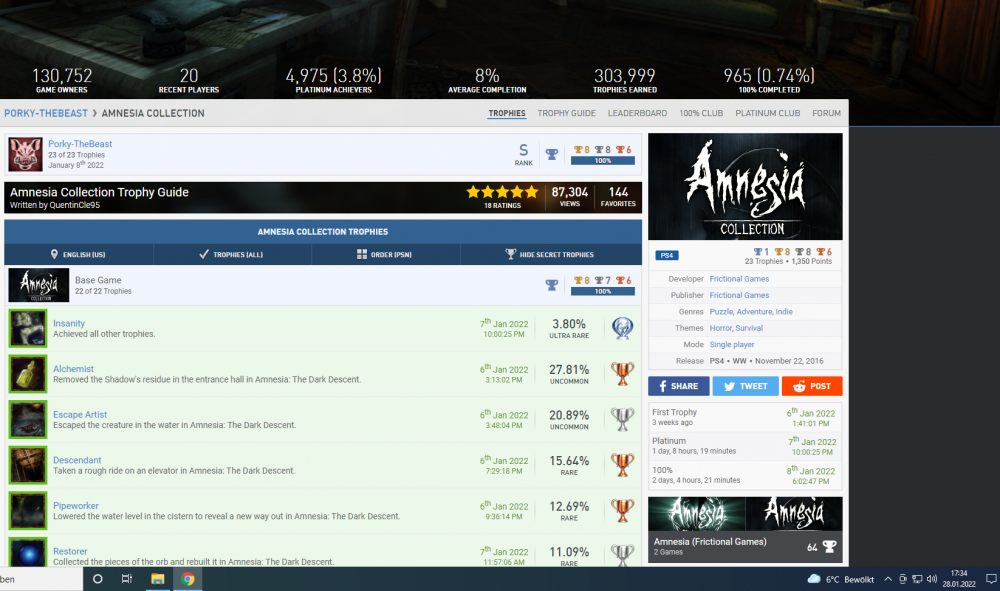Go to the Platinum Club tab
Viewport: 1000px width, 591px height.
(767, 114)
